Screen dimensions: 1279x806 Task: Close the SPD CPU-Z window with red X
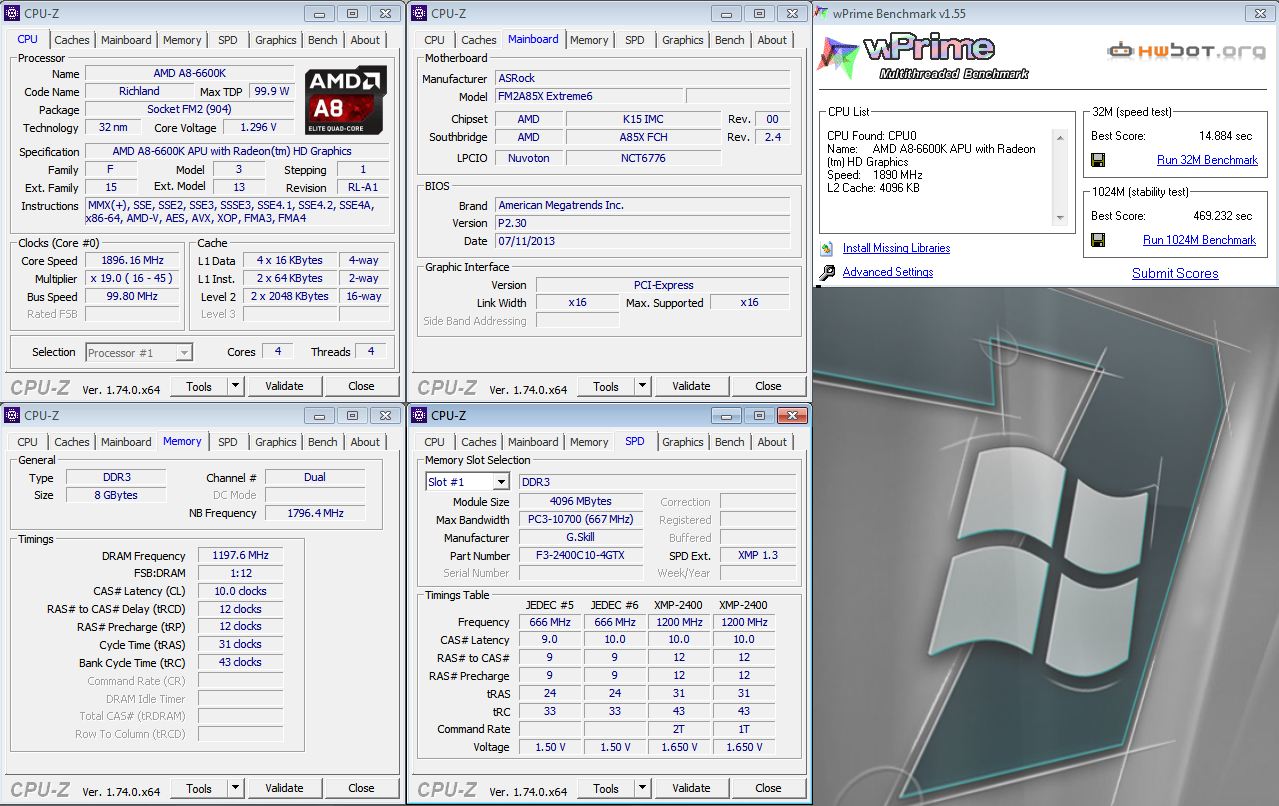pos(792,415)
